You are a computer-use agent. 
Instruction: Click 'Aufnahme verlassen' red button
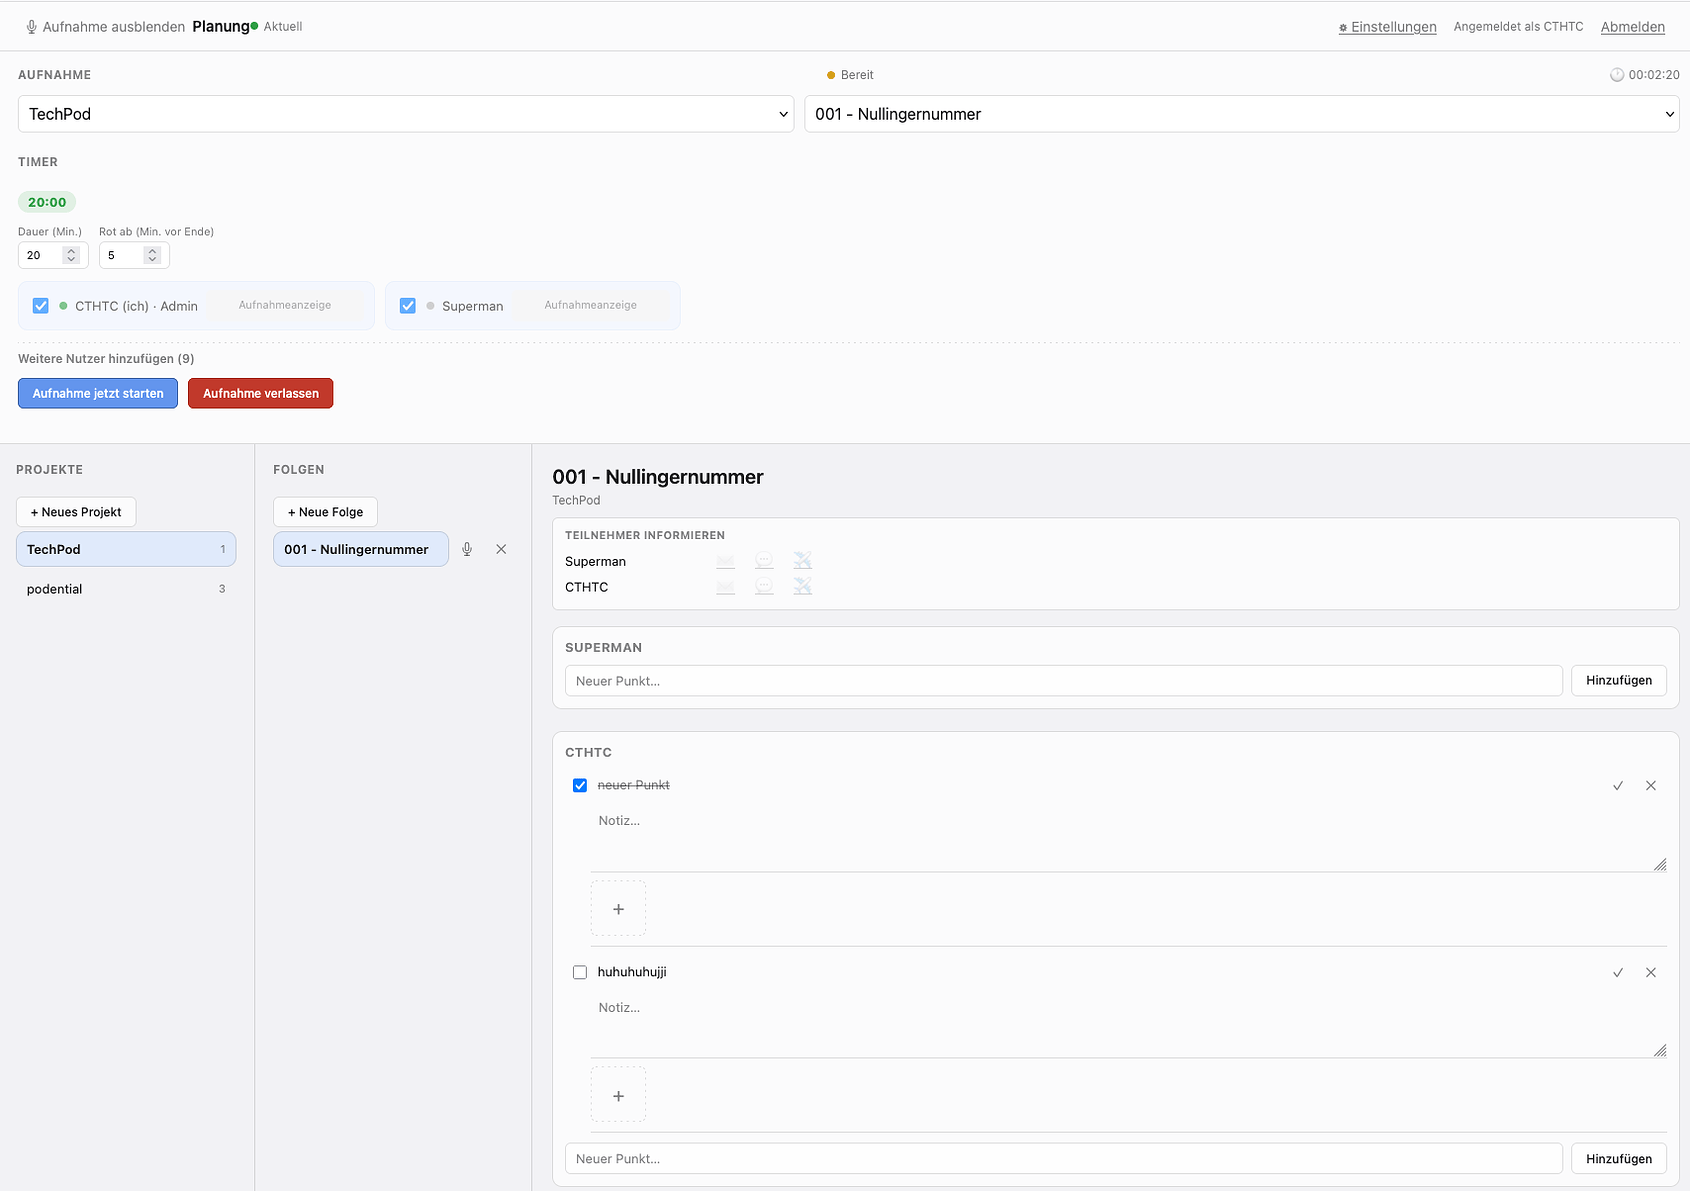[261, 394]
